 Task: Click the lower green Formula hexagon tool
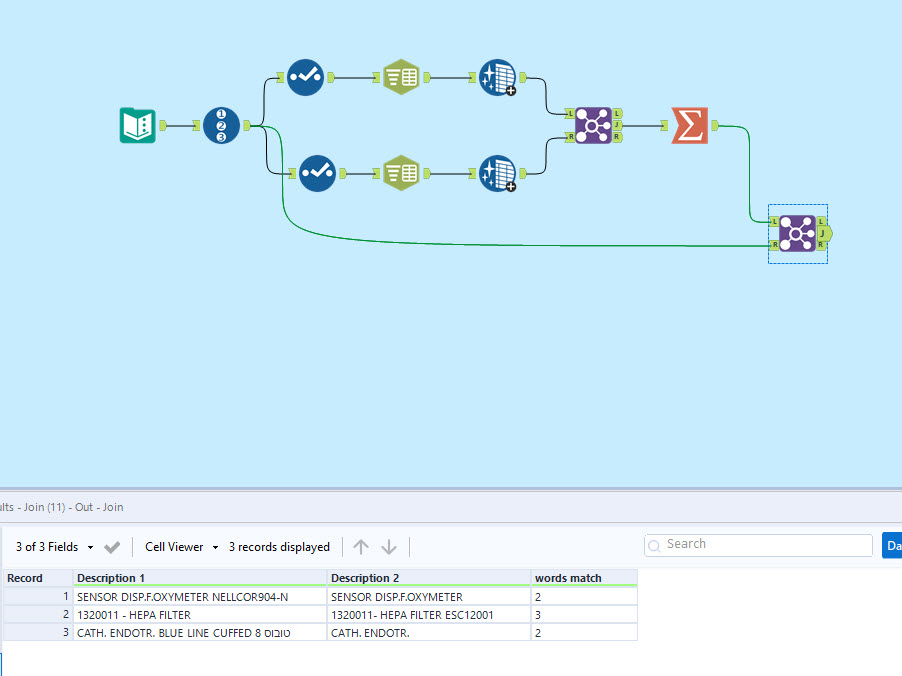(402, 173)
